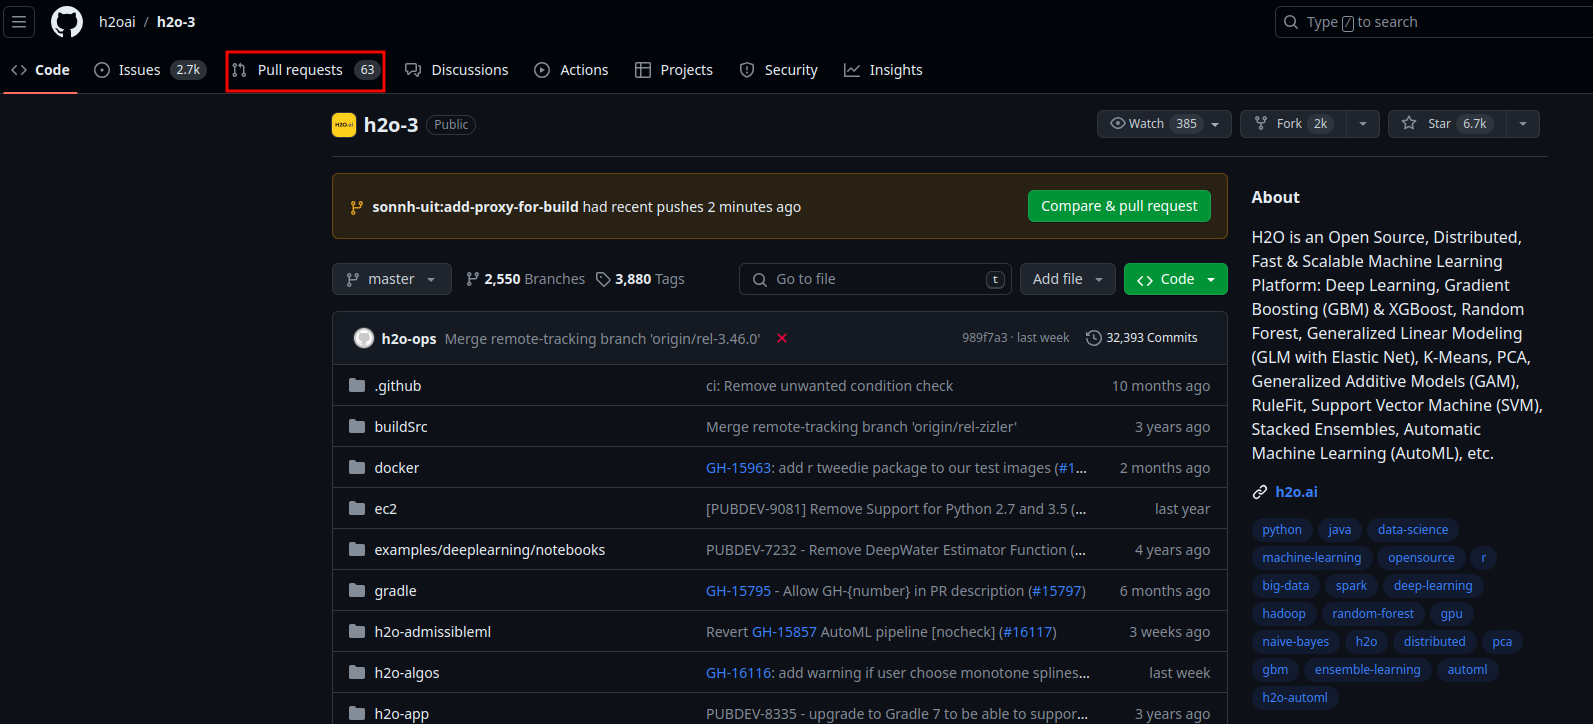Open the #16117 pull request link
The width and height of the screenshot is (1593, 724).
tap(1027, 632)
